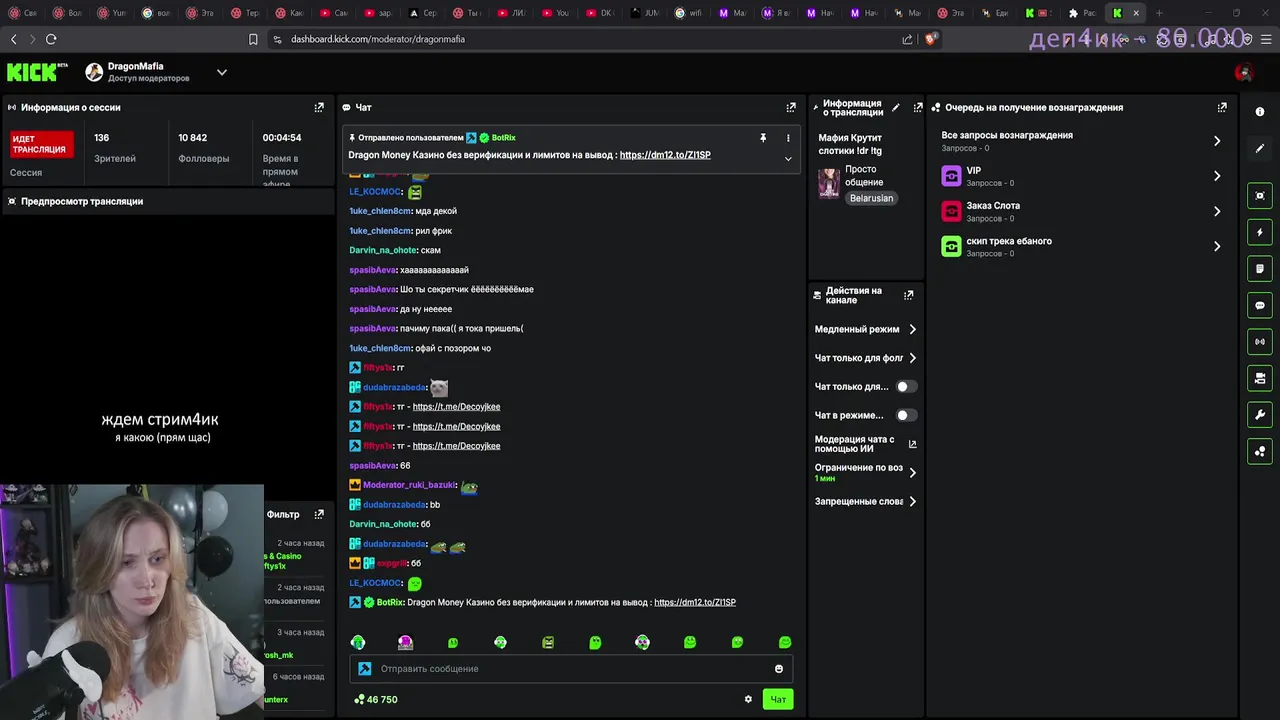The width and height of the screenshot is (1280, 720).
Task: Pop out the rewards queue panel
Action: pos(1222,107)
